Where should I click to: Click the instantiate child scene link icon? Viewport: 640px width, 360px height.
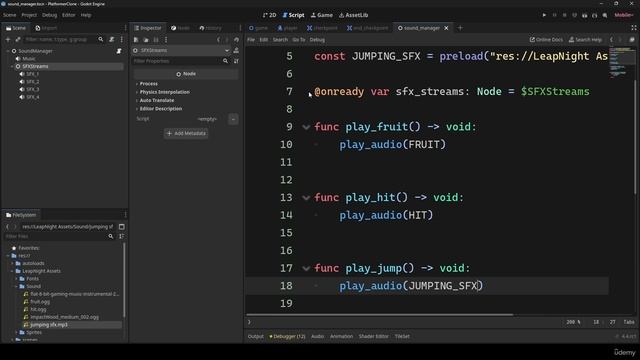(x=18, y=40)
